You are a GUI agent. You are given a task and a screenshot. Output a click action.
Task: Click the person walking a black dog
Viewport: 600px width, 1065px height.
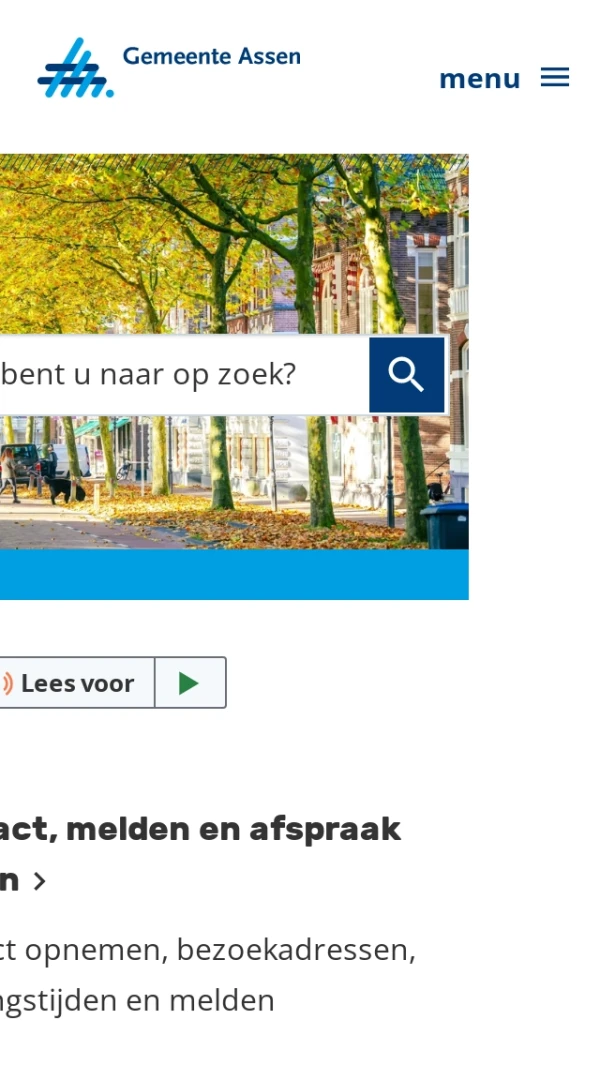point(8,475)
